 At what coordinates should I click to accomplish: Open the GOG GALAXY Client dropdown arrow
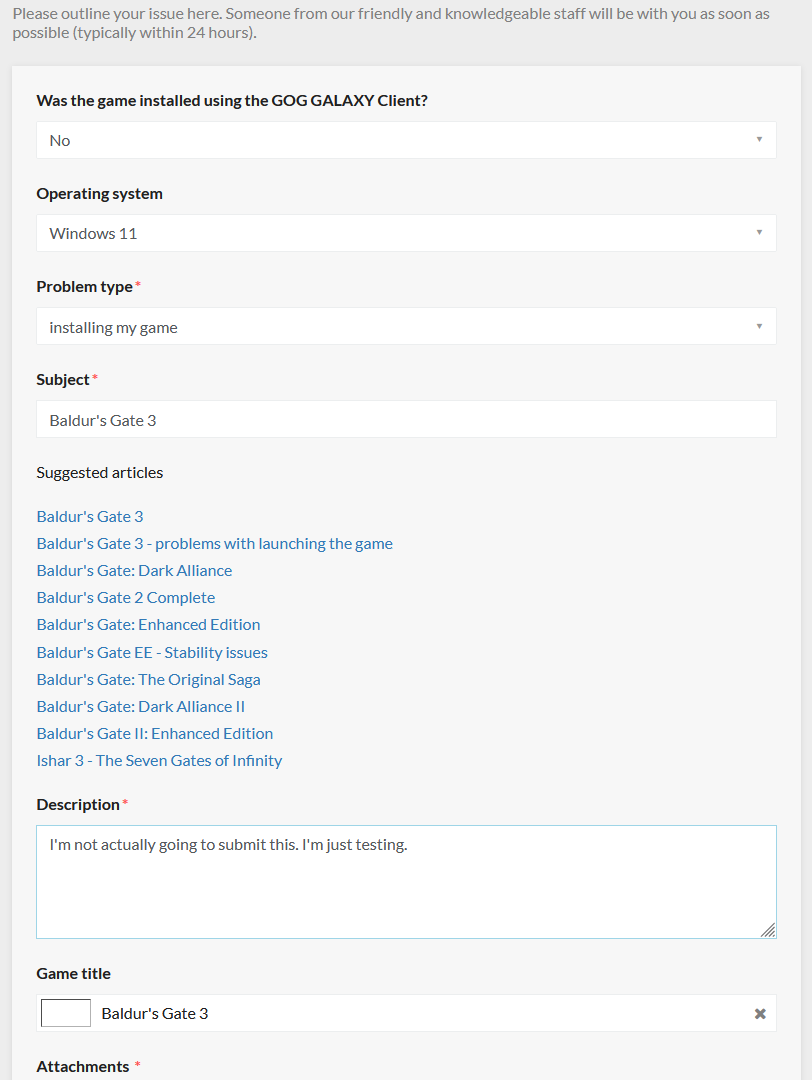click(x=759, y=140)
